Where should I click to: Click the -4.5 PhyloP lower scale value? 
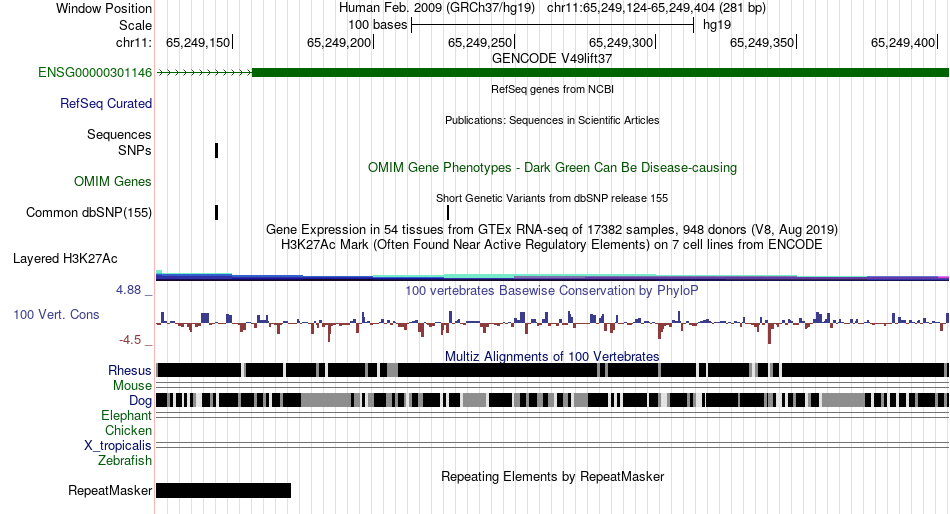click(x=130, y=340)
